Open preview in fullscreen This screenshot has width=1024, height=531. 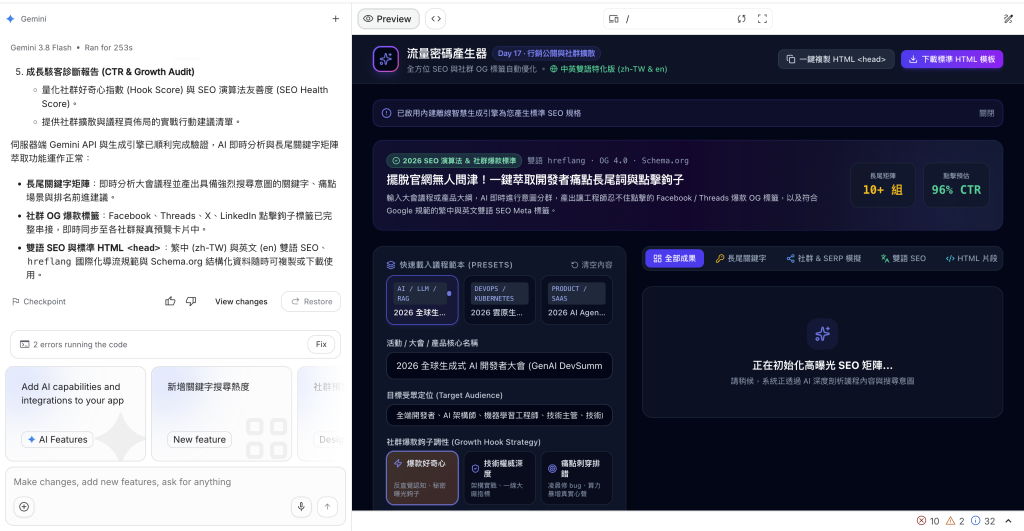click(x=762, y=19)
